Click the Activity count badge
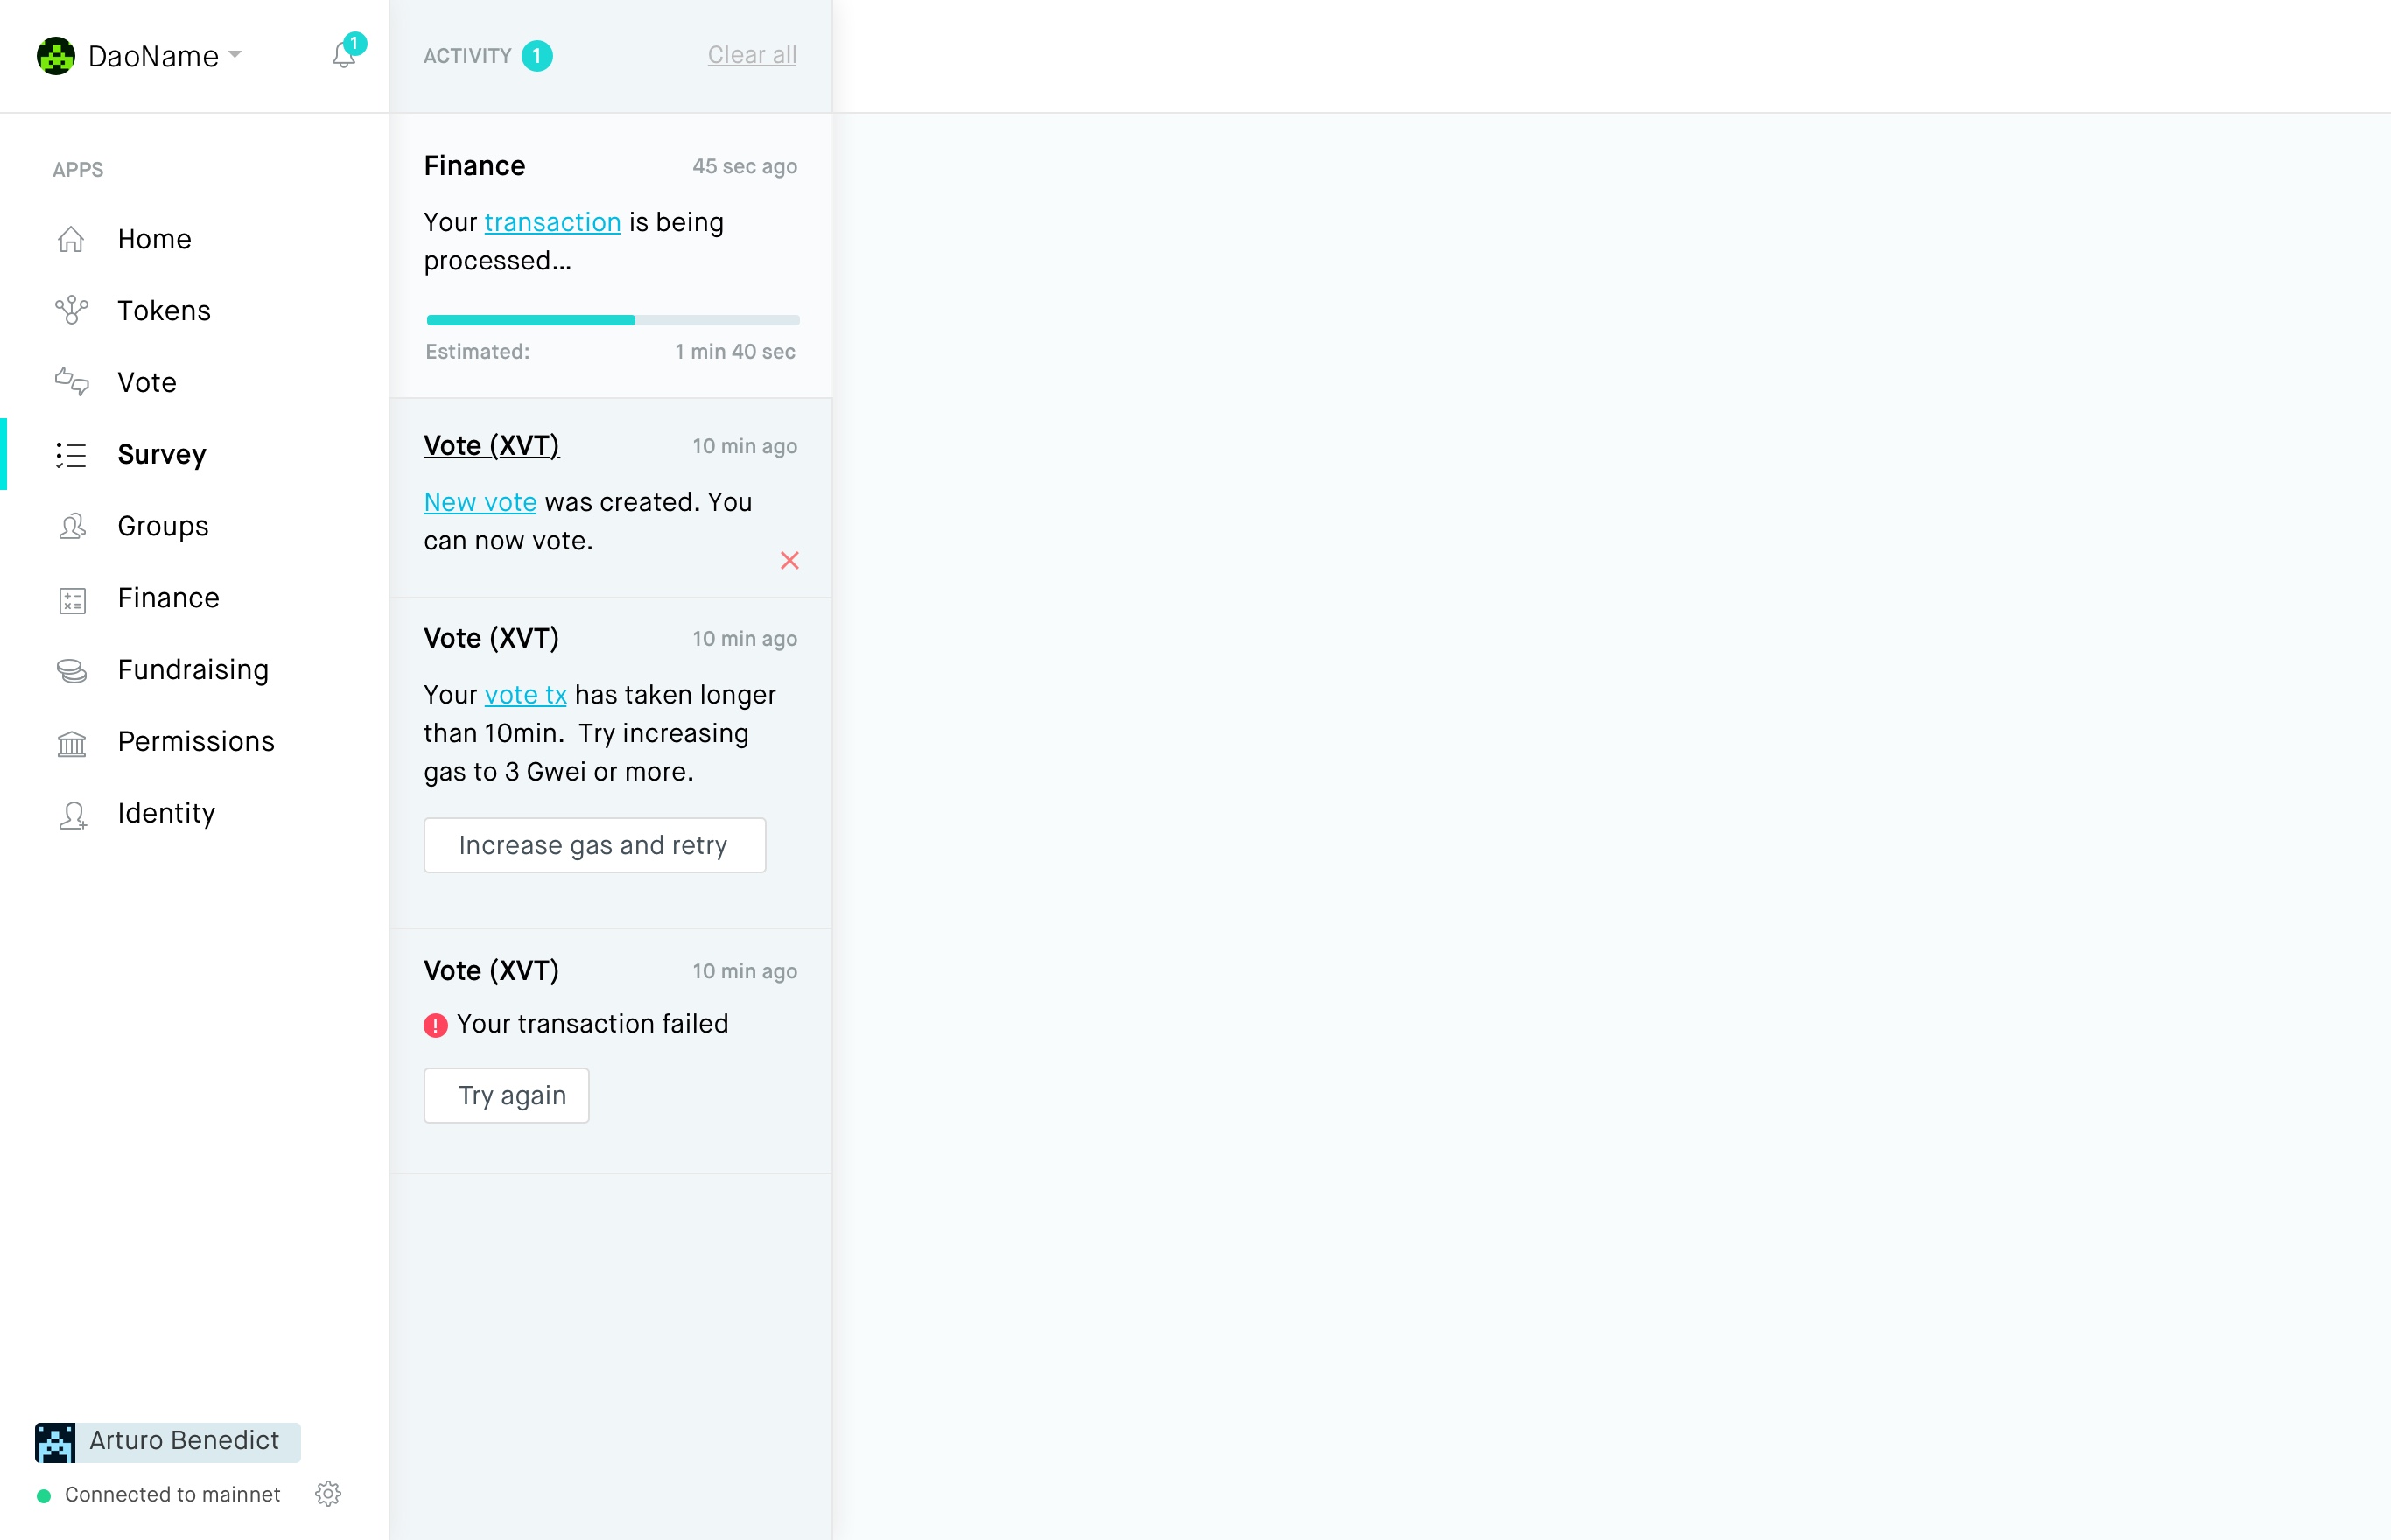Screen dimensions: 2391x1540 point(538,56)
